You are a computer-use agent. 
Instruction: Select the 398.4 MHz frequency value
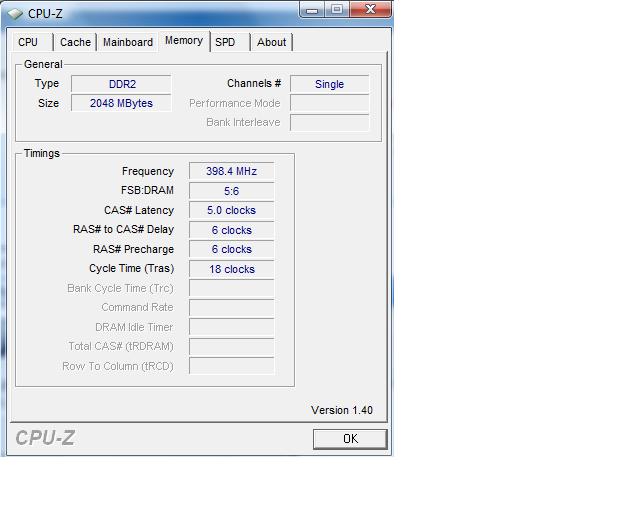click(231, 171)
